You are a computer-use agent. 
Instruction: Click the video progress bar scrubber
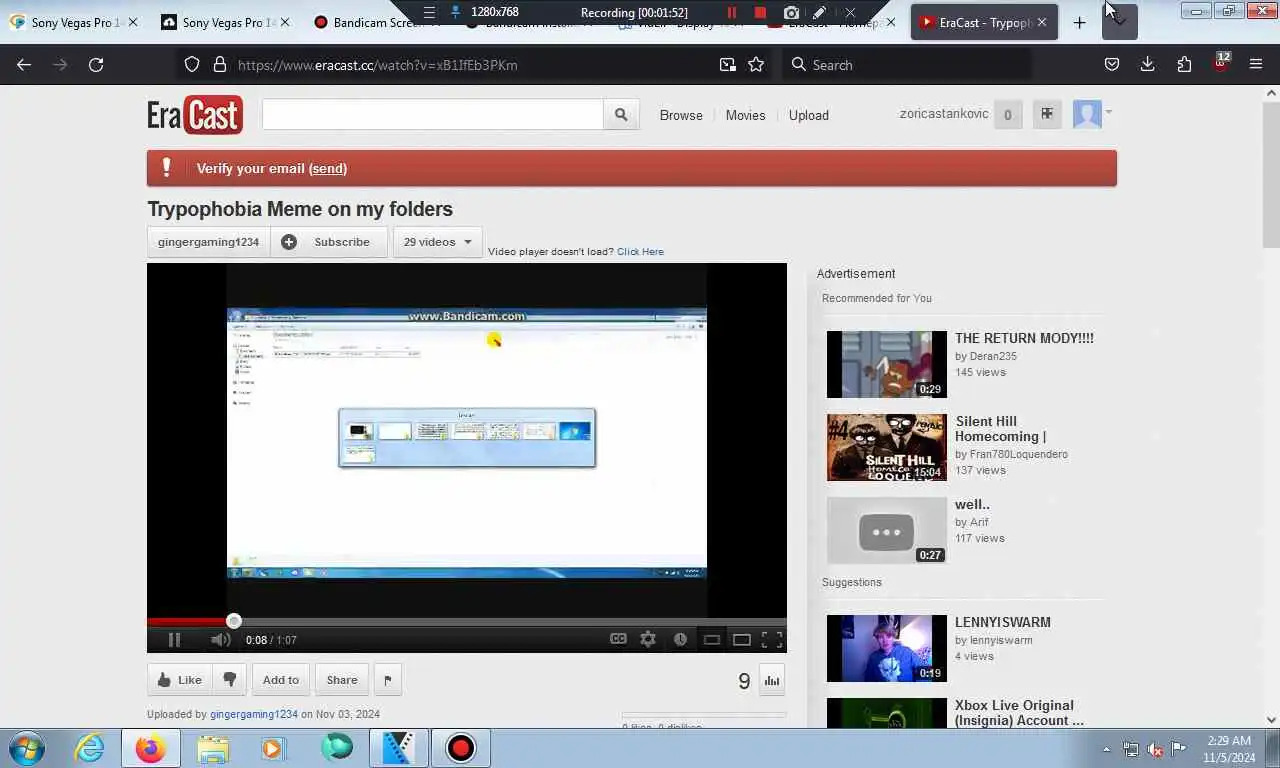click(x=234, y=621)
